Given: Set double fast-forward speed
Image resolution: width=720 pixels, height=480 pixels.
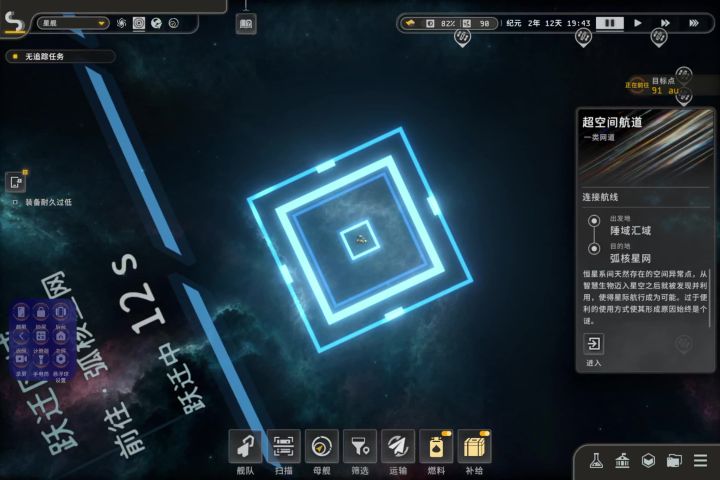Looking at the screenshot, I should pyautogui.click(x=665, y=23).
